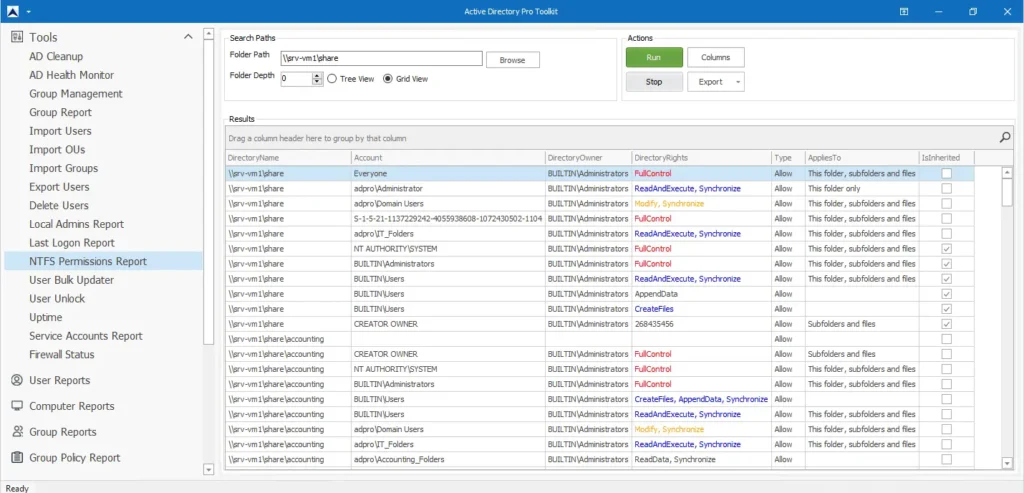The width and height of the screenshot is (1024, 493).
Task: Toggle IsInherited checkbox in the AppendData row
Action: 946,294
